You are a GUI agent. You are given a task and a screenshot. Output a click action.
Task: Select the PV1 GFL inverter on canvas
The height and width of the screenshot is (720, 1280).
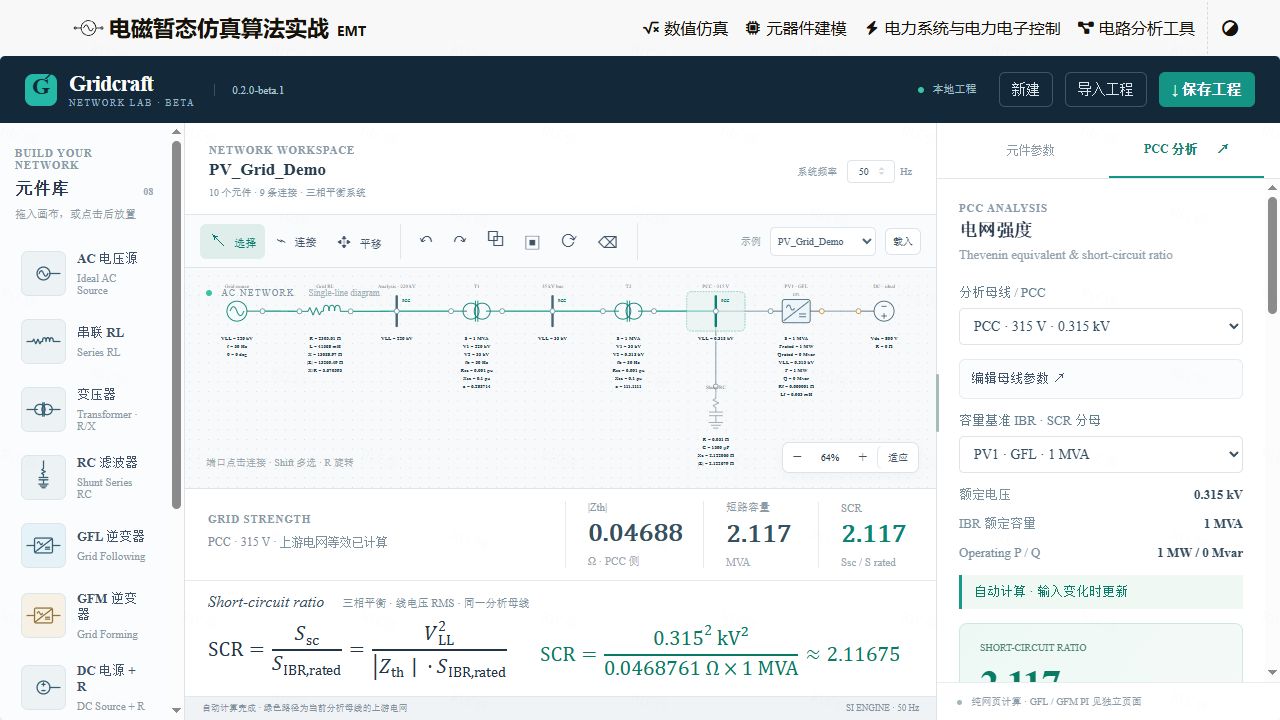click(x=796, y=312)
